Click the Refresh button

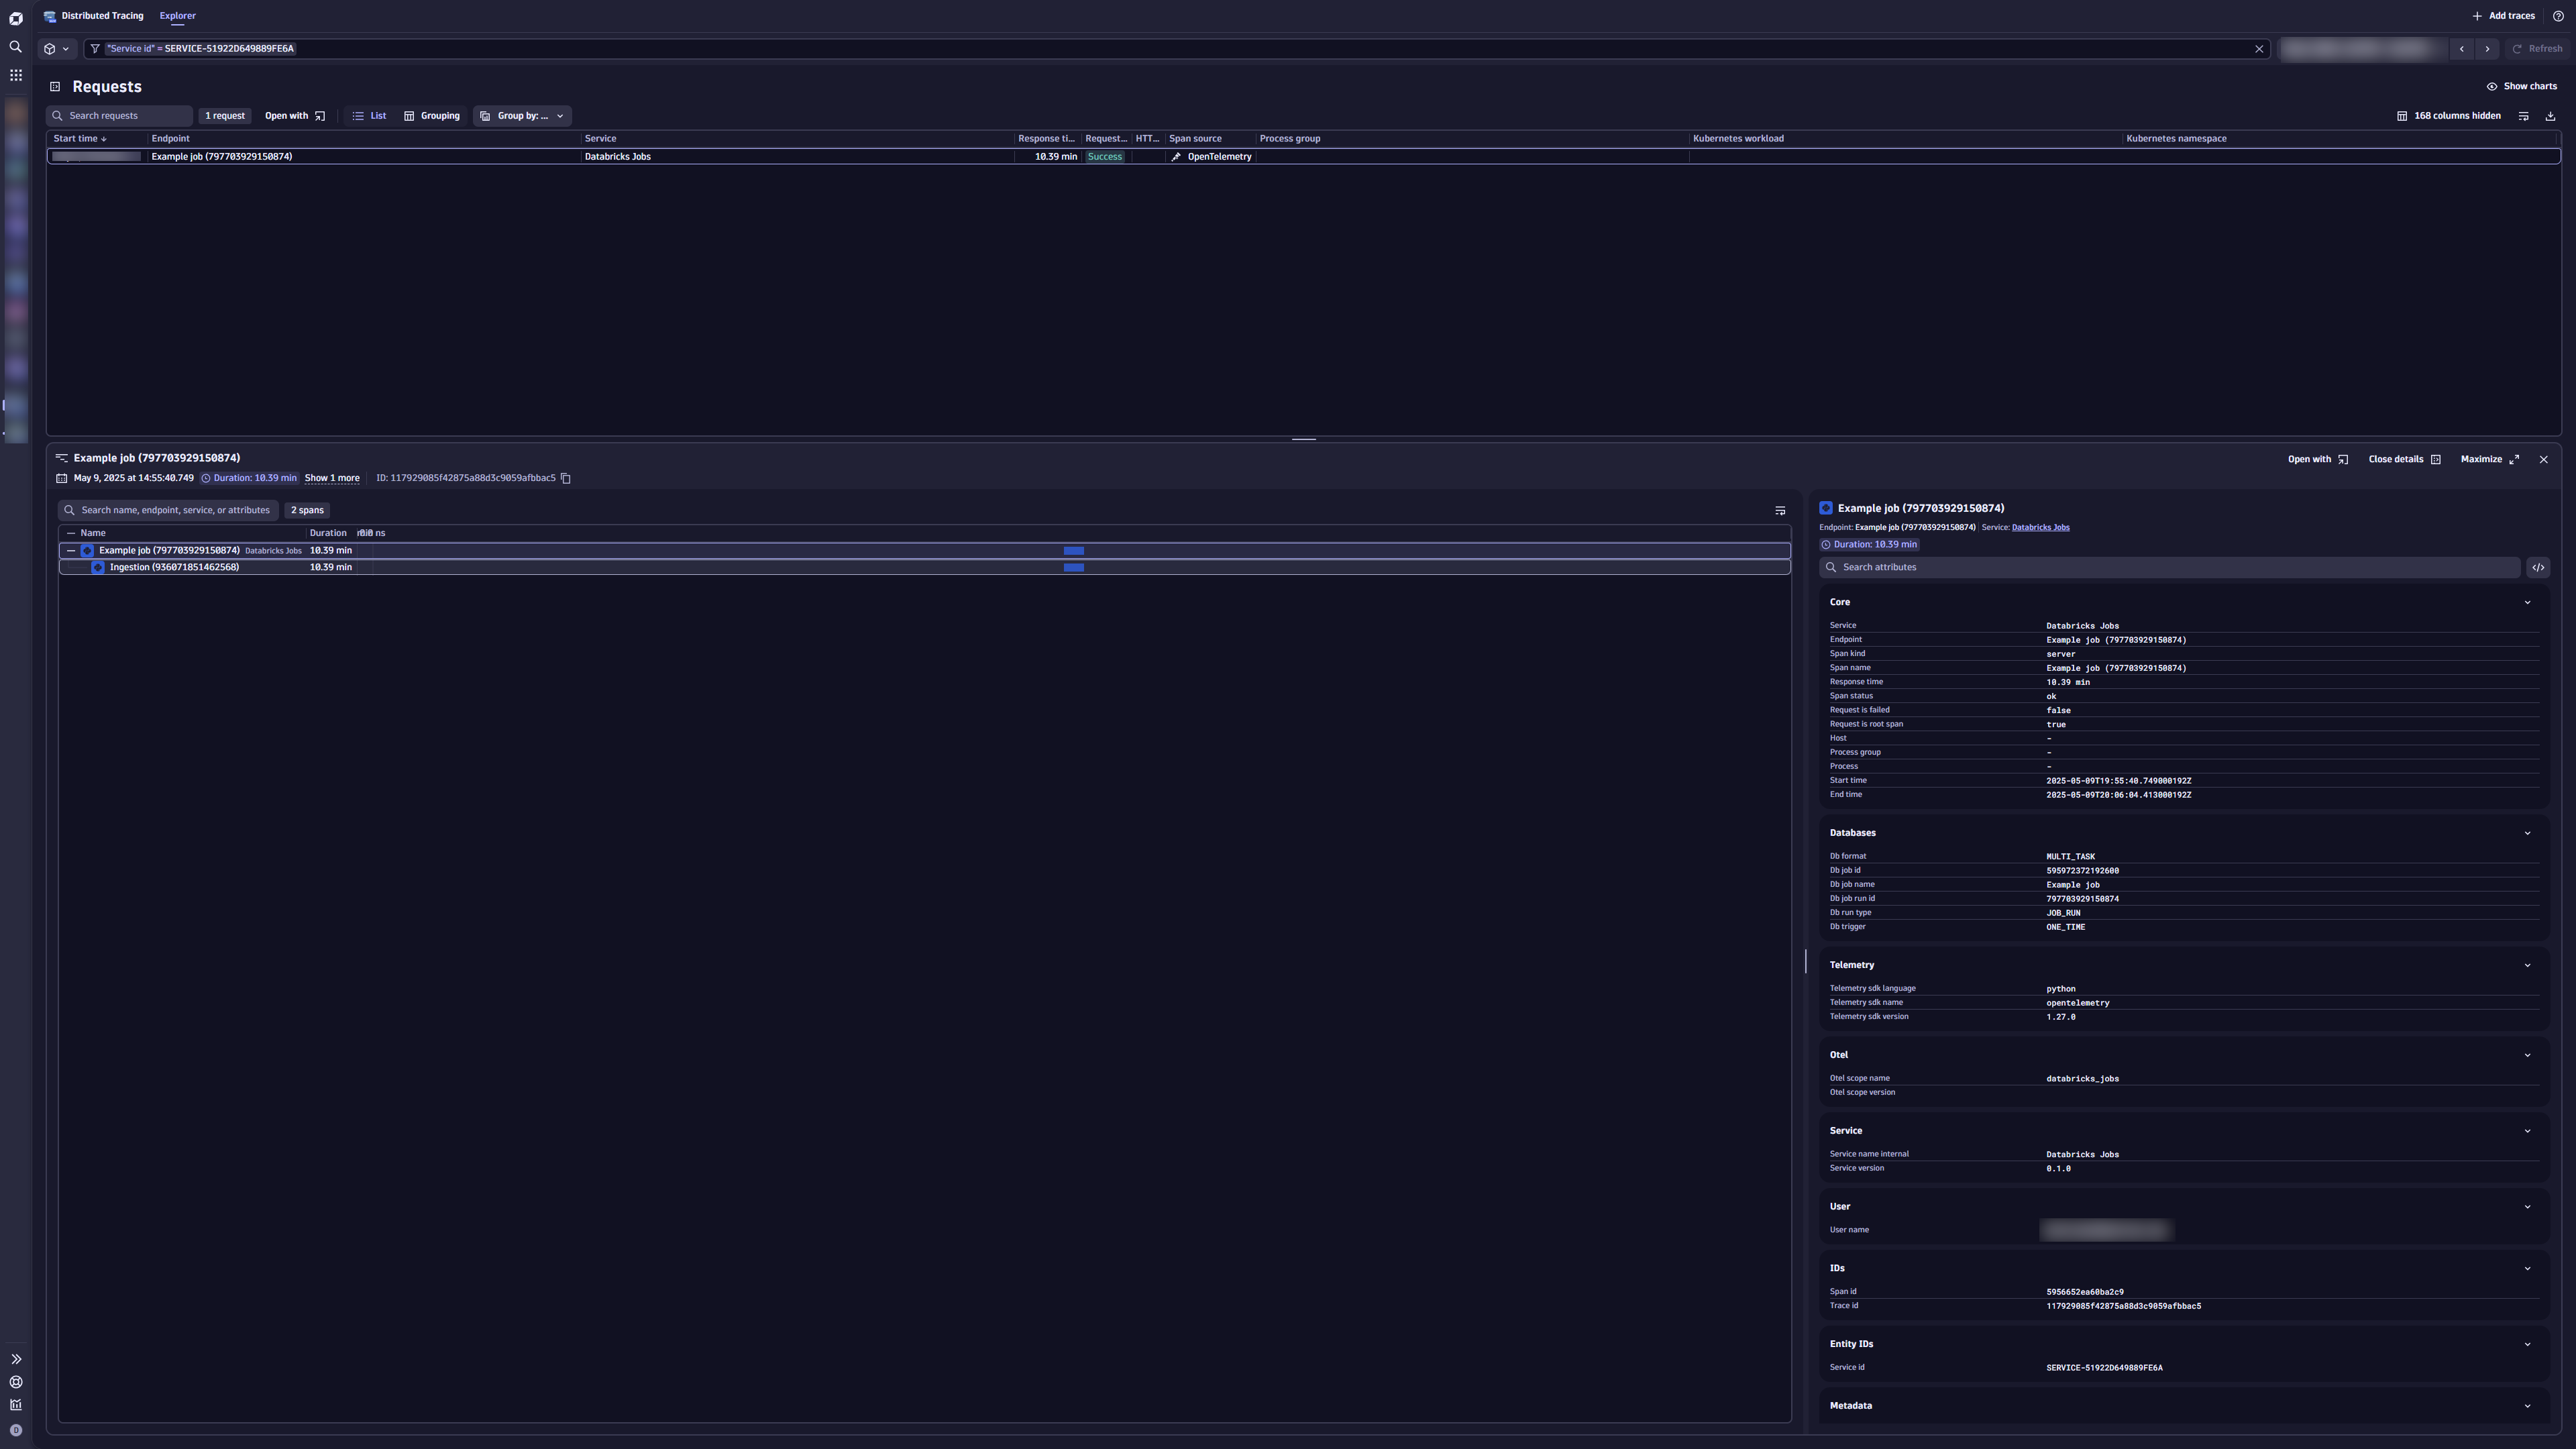(x=2537, y=49)
